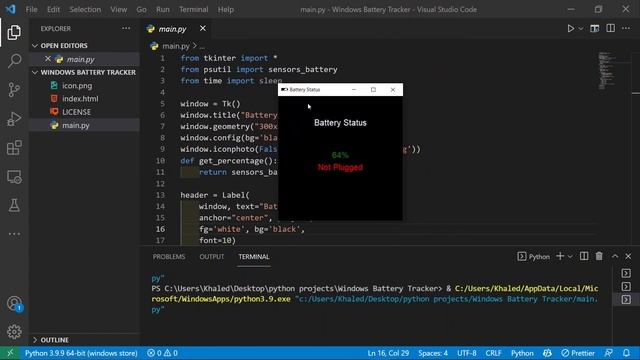Change language mode Python in status bar
640x360 pixels.
point(522,353)
